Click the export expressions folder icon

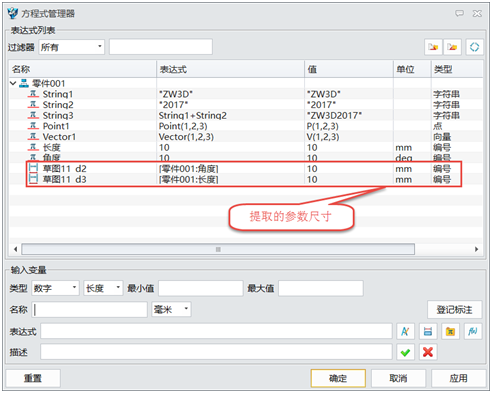tap(452, 47)
